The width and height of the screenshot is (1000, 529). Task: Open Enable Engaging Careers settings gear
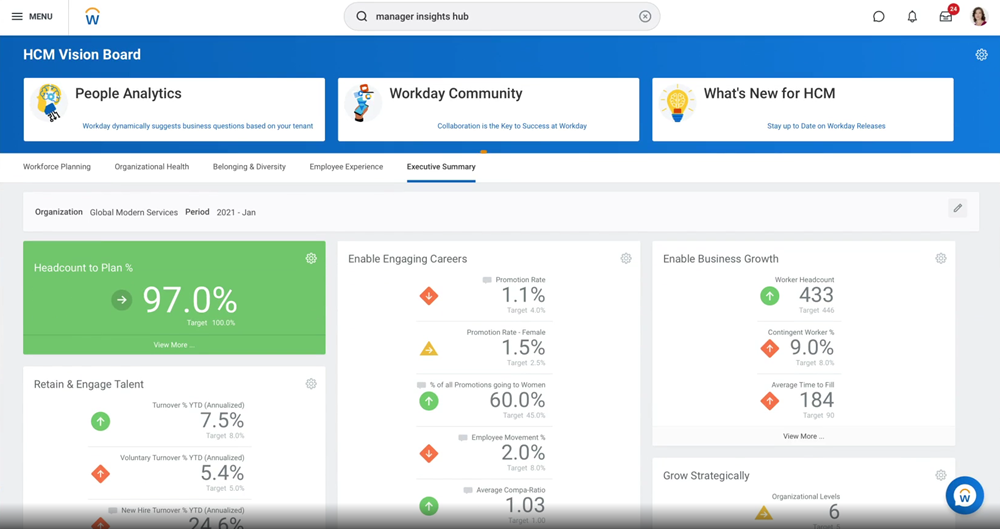[626, 258]
